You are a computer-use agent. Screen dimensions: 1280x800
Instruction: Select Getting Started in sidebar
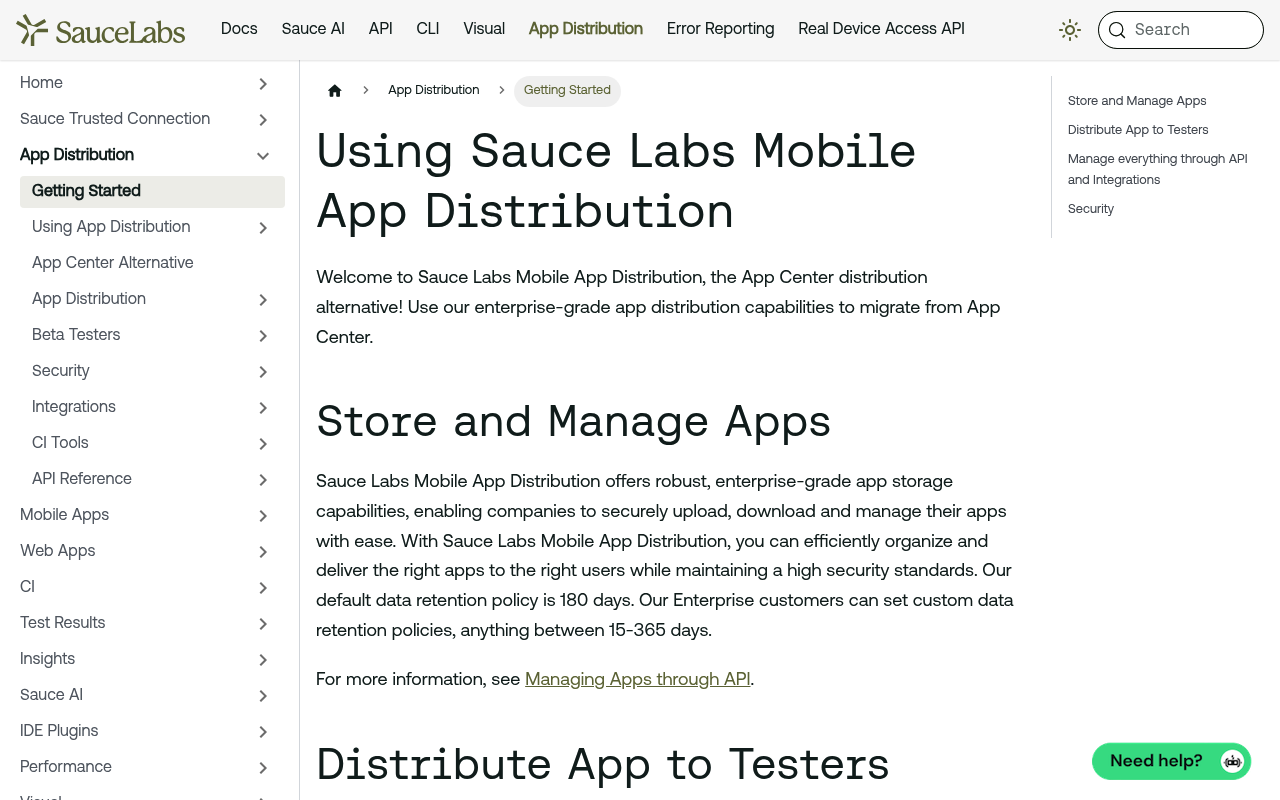[152, 191]
